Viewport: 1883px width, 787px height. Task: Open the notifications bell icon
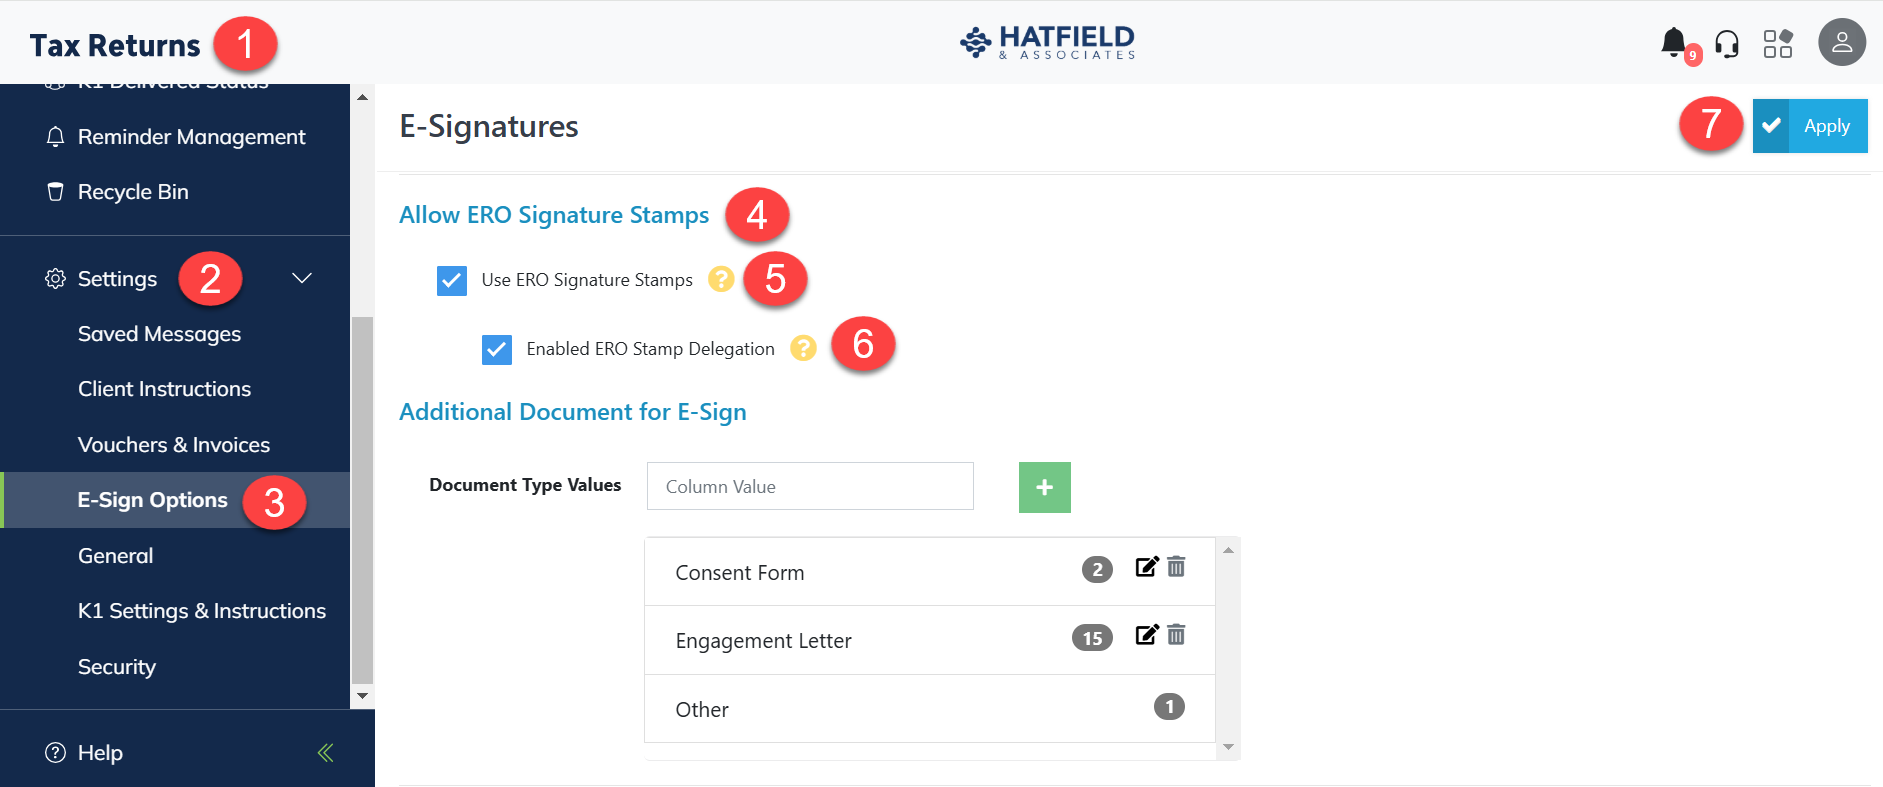click(x=1673, y=43)
